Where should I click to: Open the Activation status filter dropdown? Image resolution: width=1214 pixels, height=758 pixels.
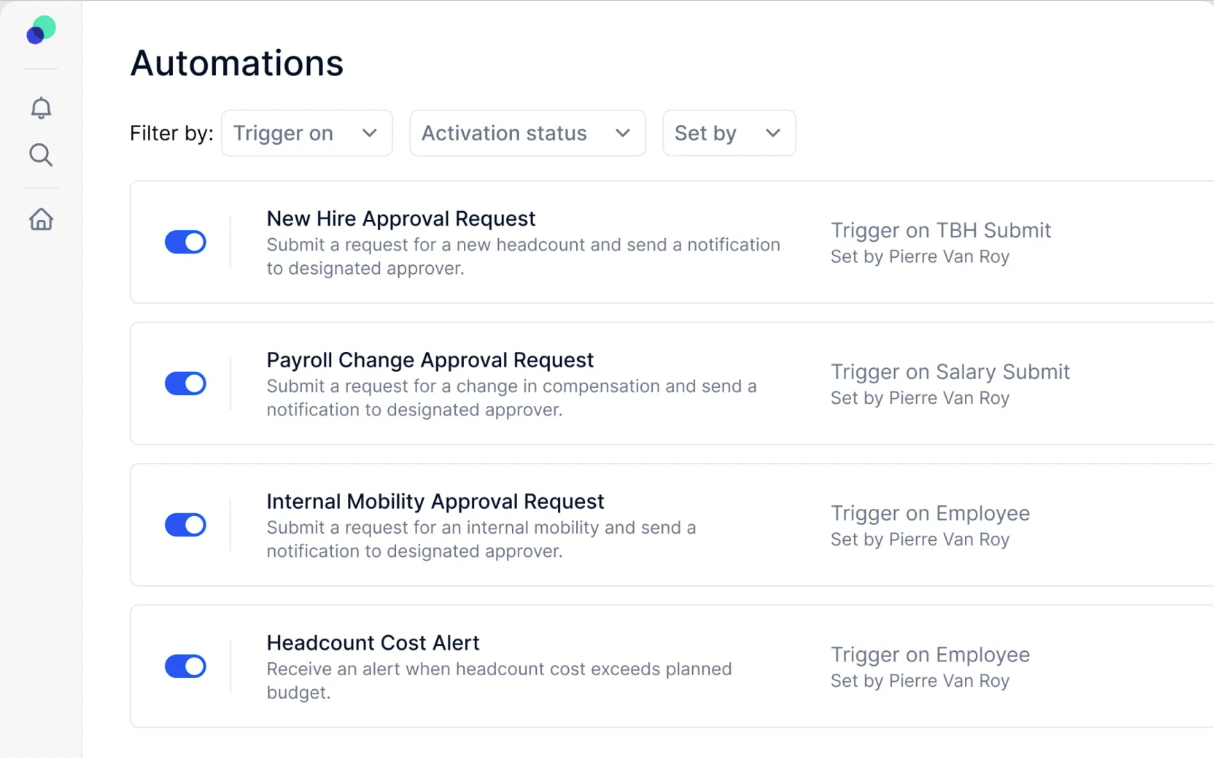point(528,133)
